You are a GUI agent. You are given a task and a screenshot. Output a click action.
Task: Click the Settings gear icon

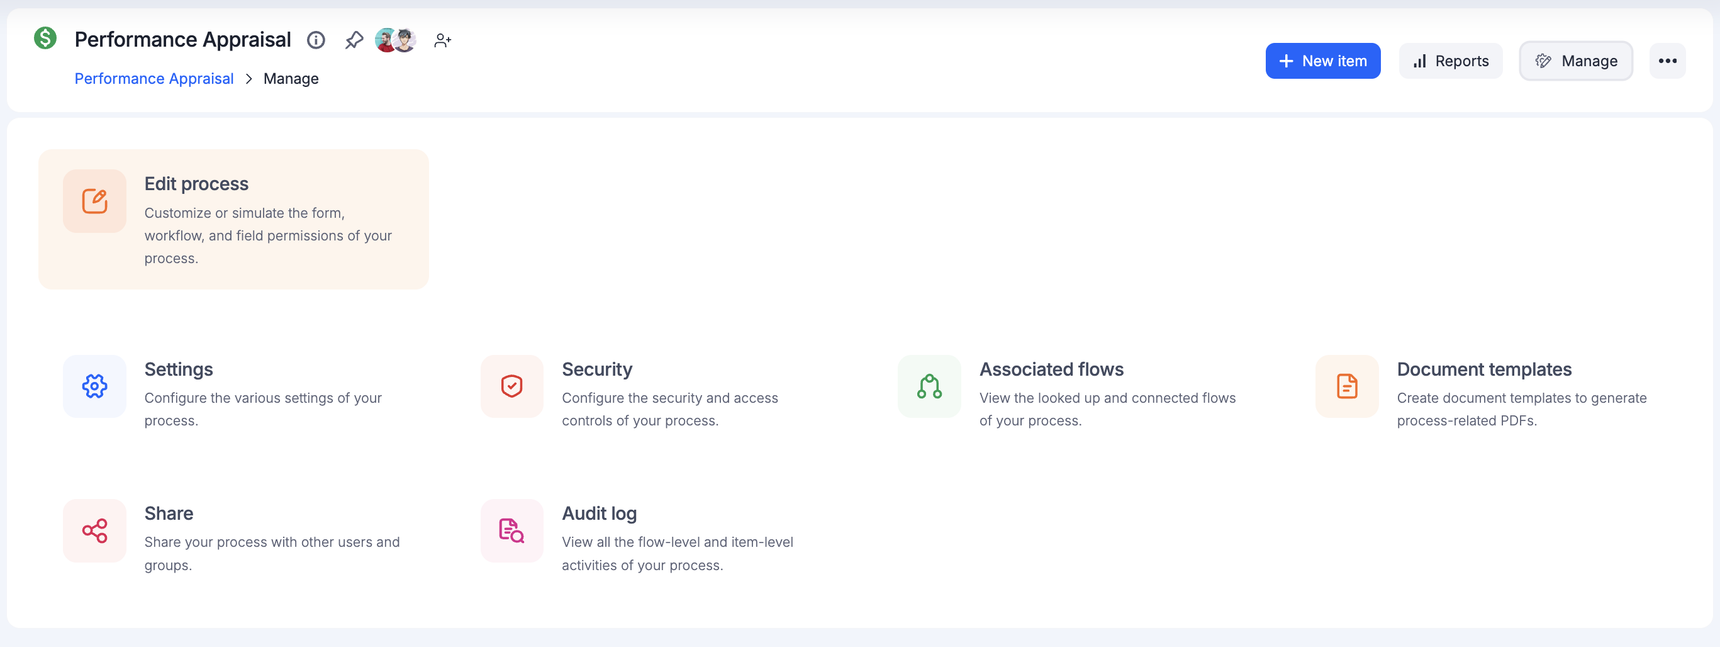95,386
